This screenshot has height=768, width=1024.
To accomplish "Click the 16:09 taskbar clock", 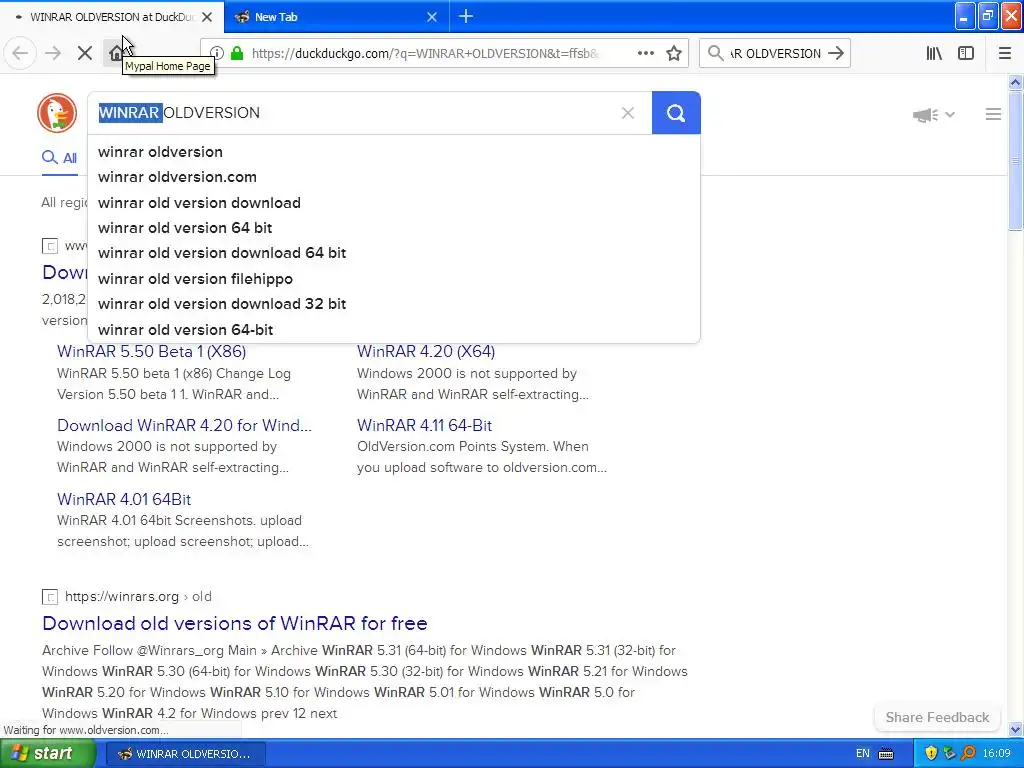I will (x=997, y=754).
